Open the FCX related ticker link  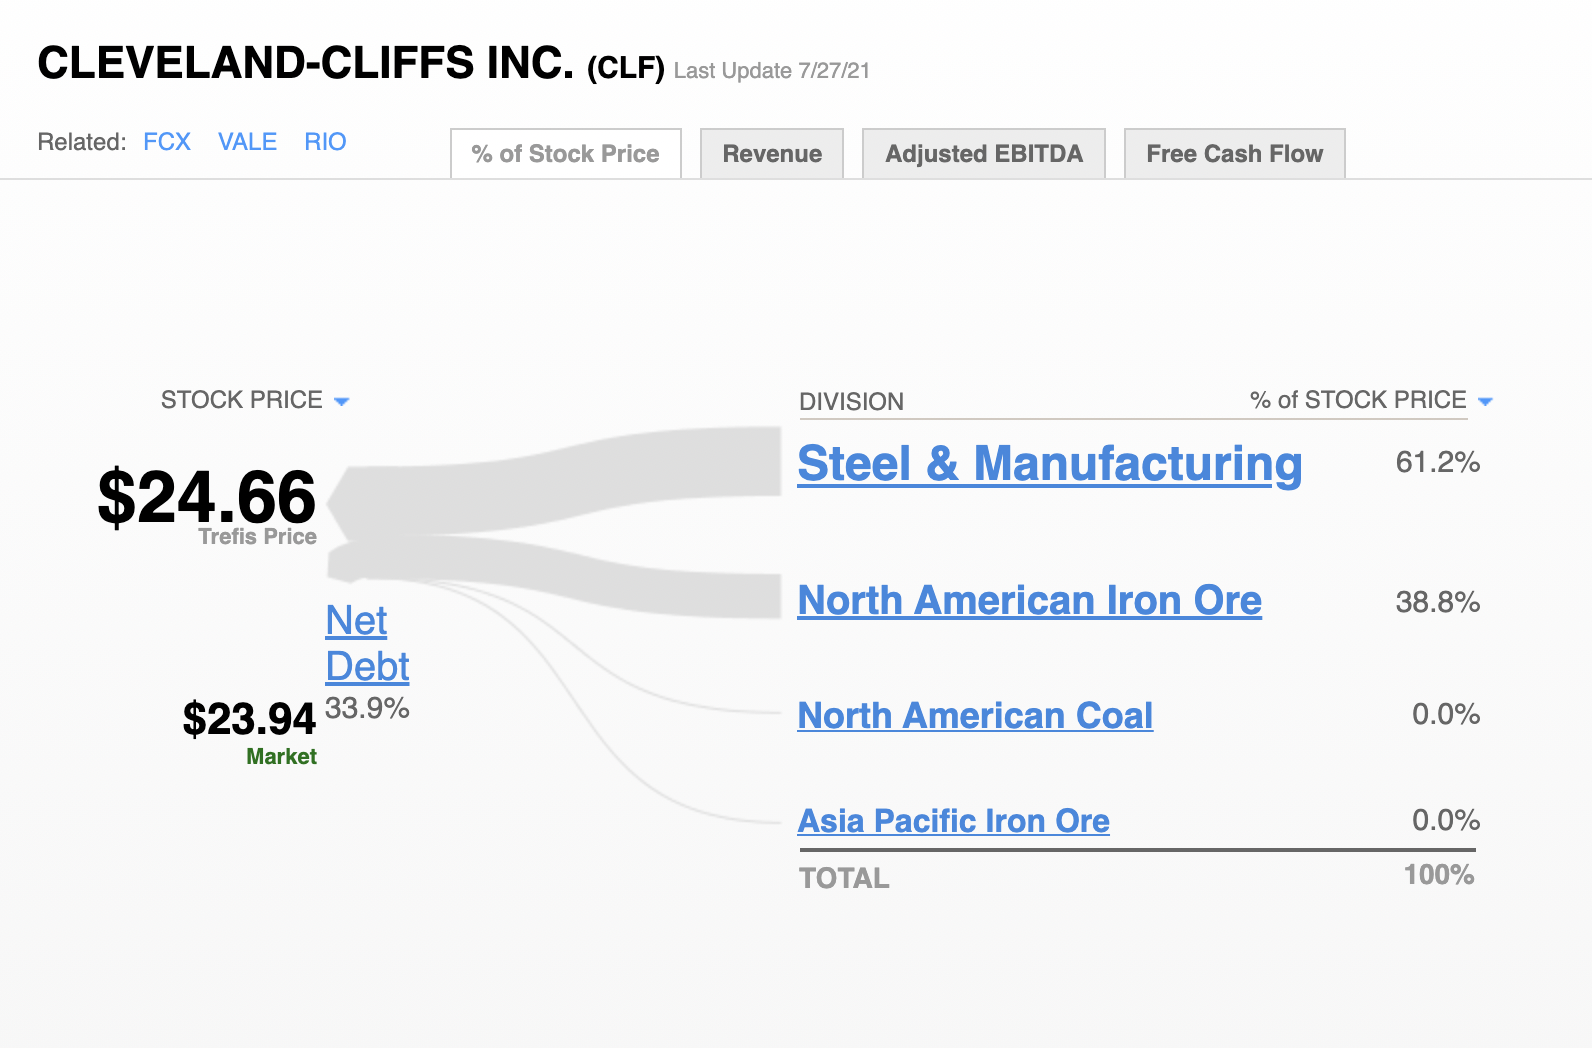pos(167,142)
